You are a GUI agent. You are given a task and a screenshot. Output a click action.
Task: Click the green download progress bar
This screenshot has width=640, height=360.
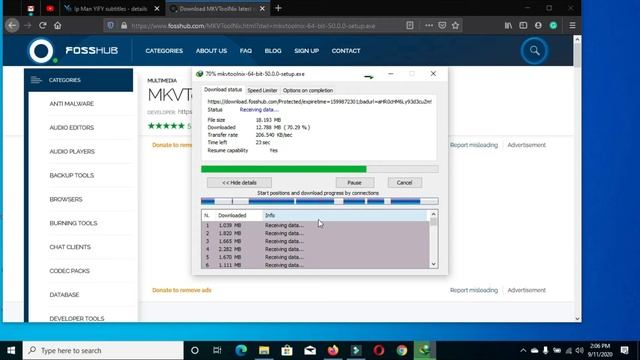(x=320, y=169)
